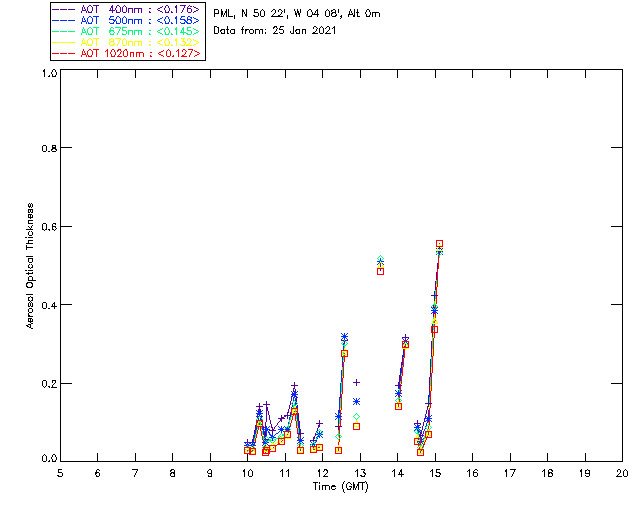Click the PML station location title text
This screenshot has width=640, height=512.
(x=297, y=14)
